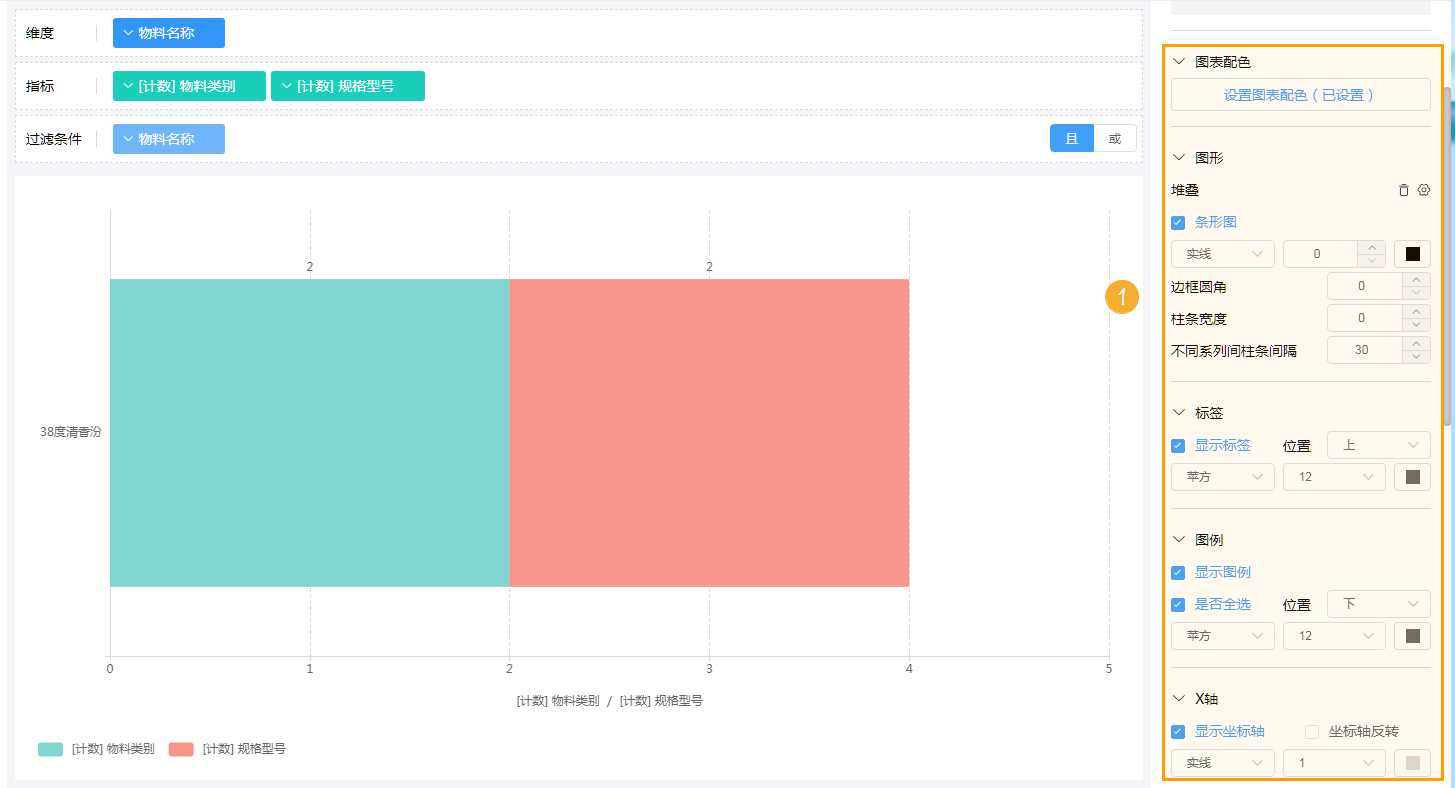Select the 且 filter logic option
The width and height of the screenshot is (1455, 788).
pos(1072,139)
